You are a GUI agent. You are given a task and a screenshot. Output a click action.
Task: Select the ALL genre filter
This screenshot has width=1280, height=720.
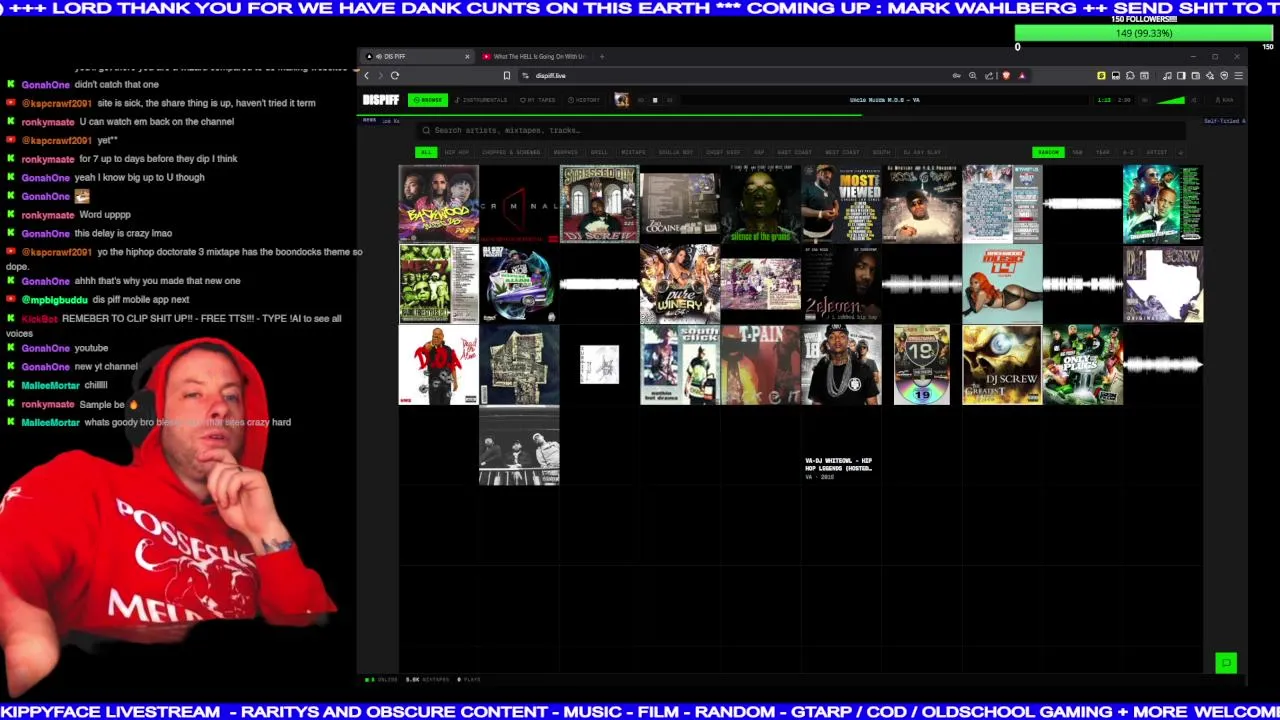tap(426, 152)
